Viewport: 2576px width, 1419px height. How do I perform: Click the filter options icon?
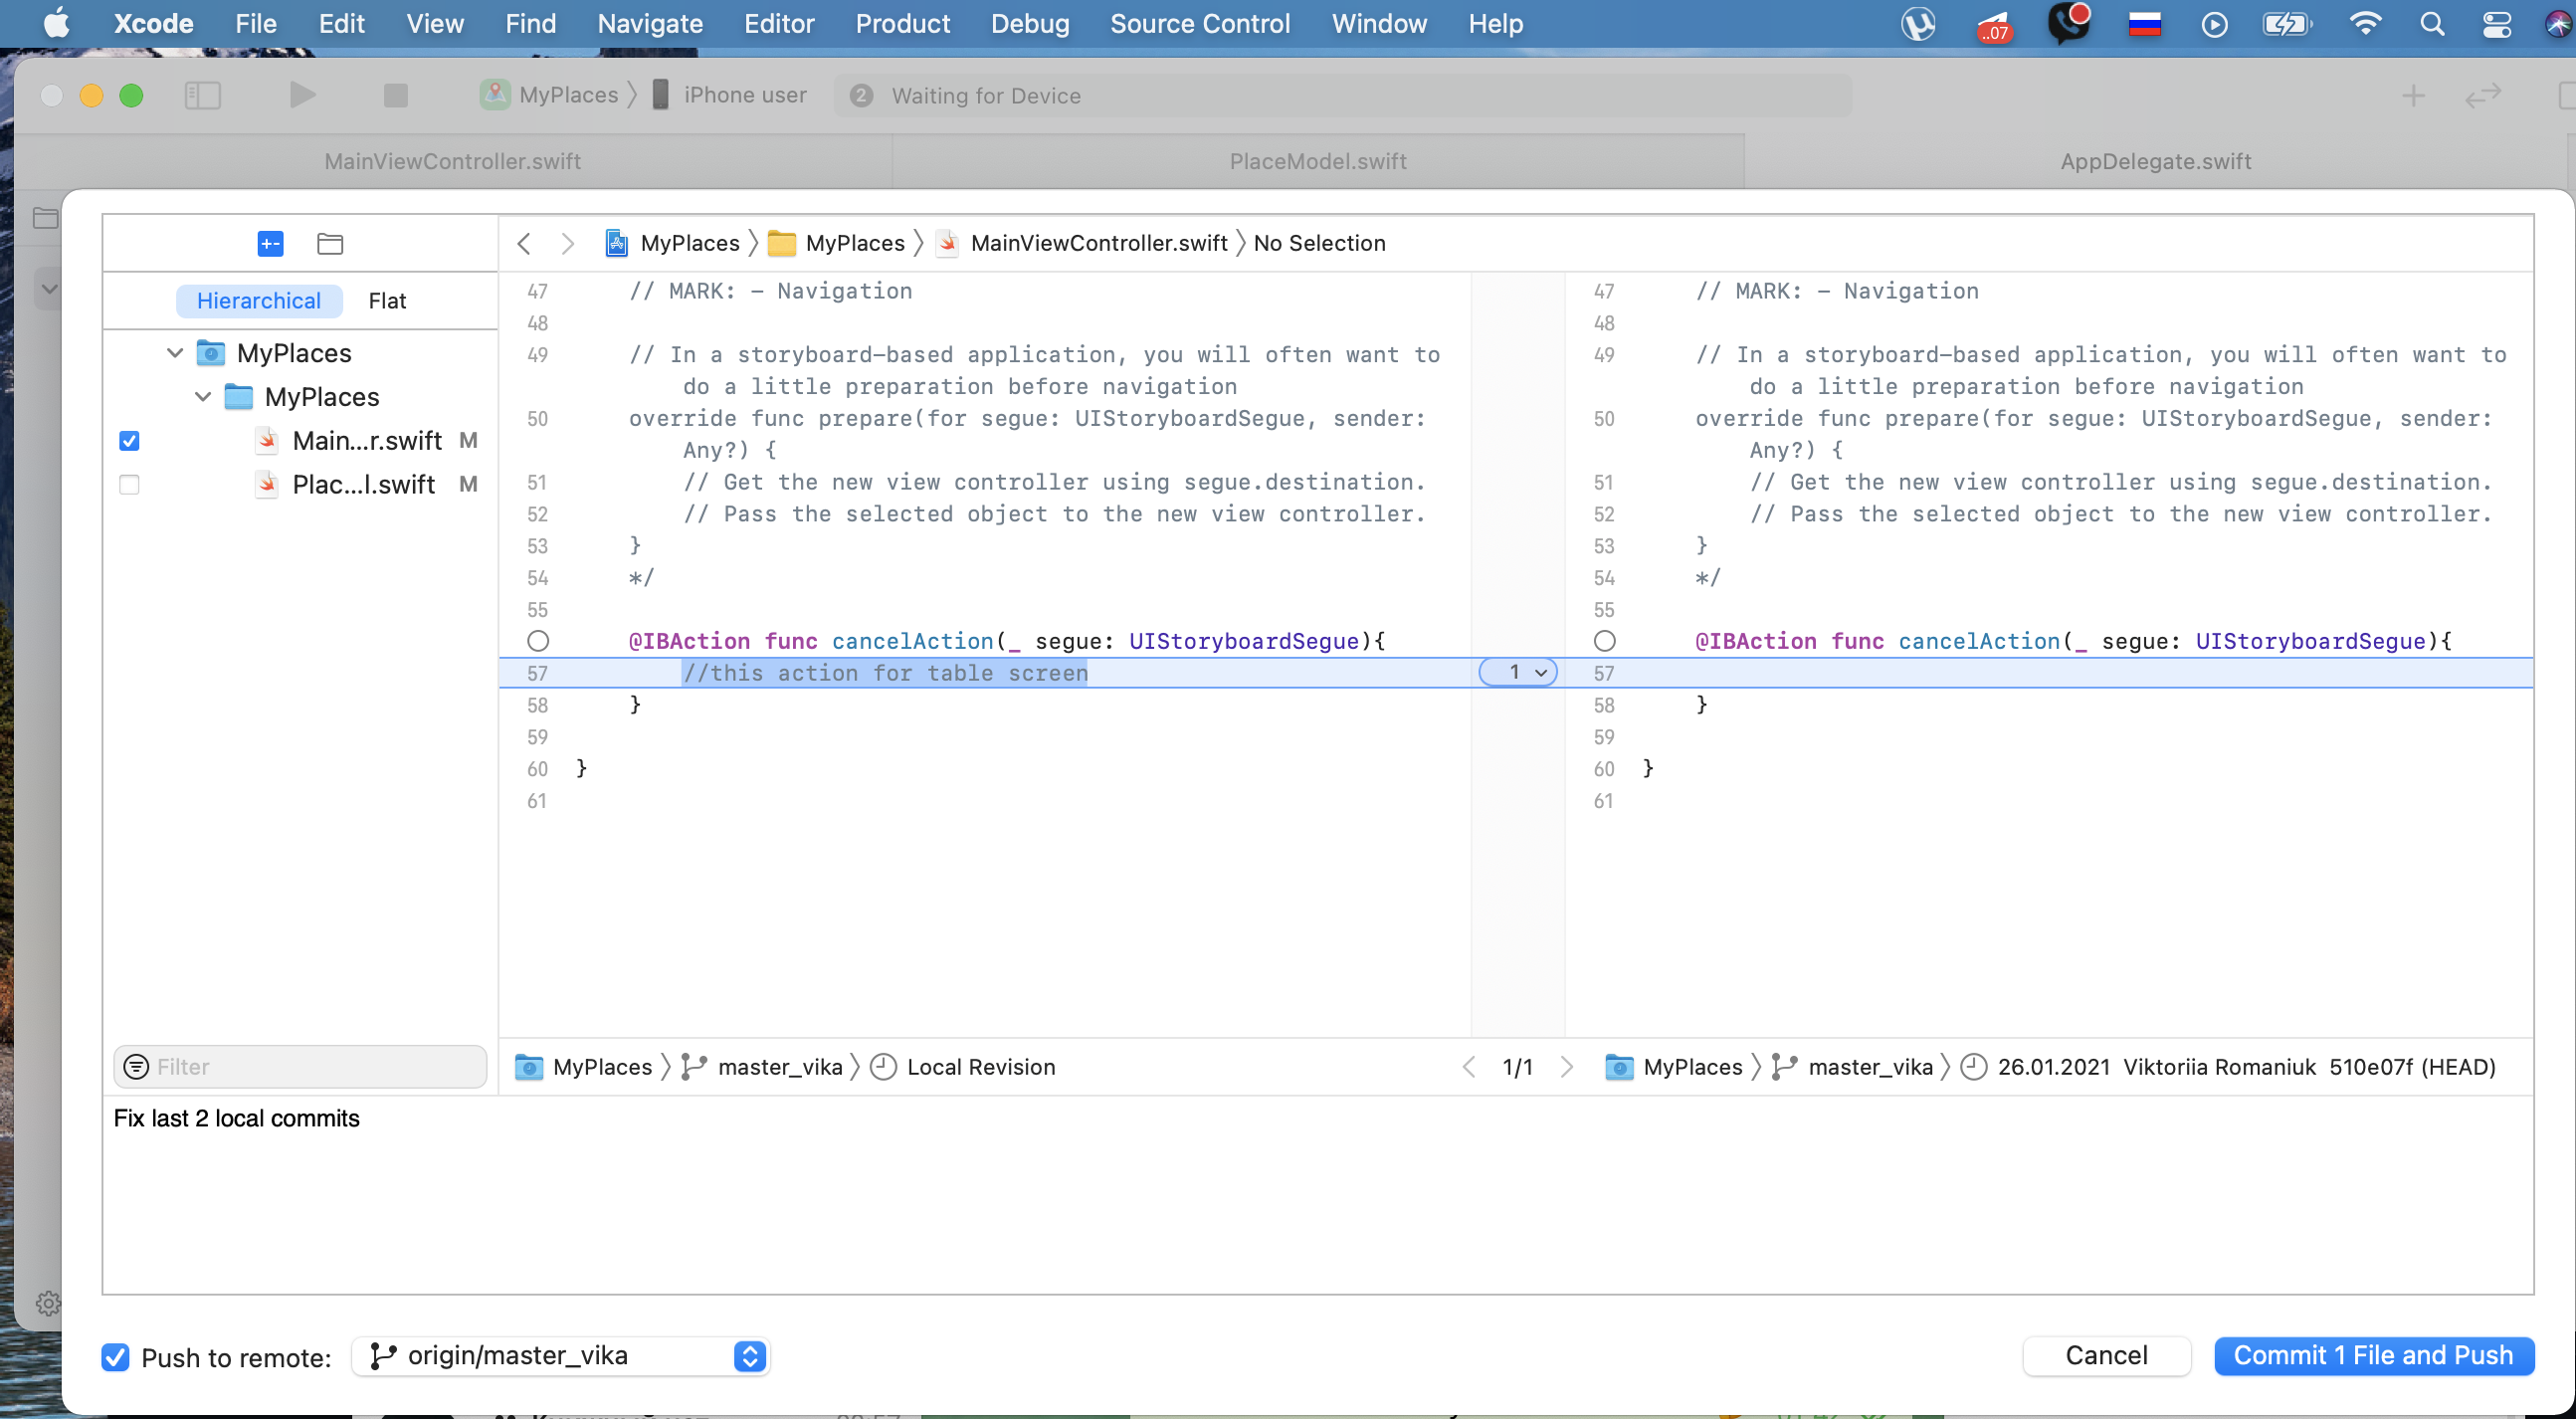pos(136,1066)
